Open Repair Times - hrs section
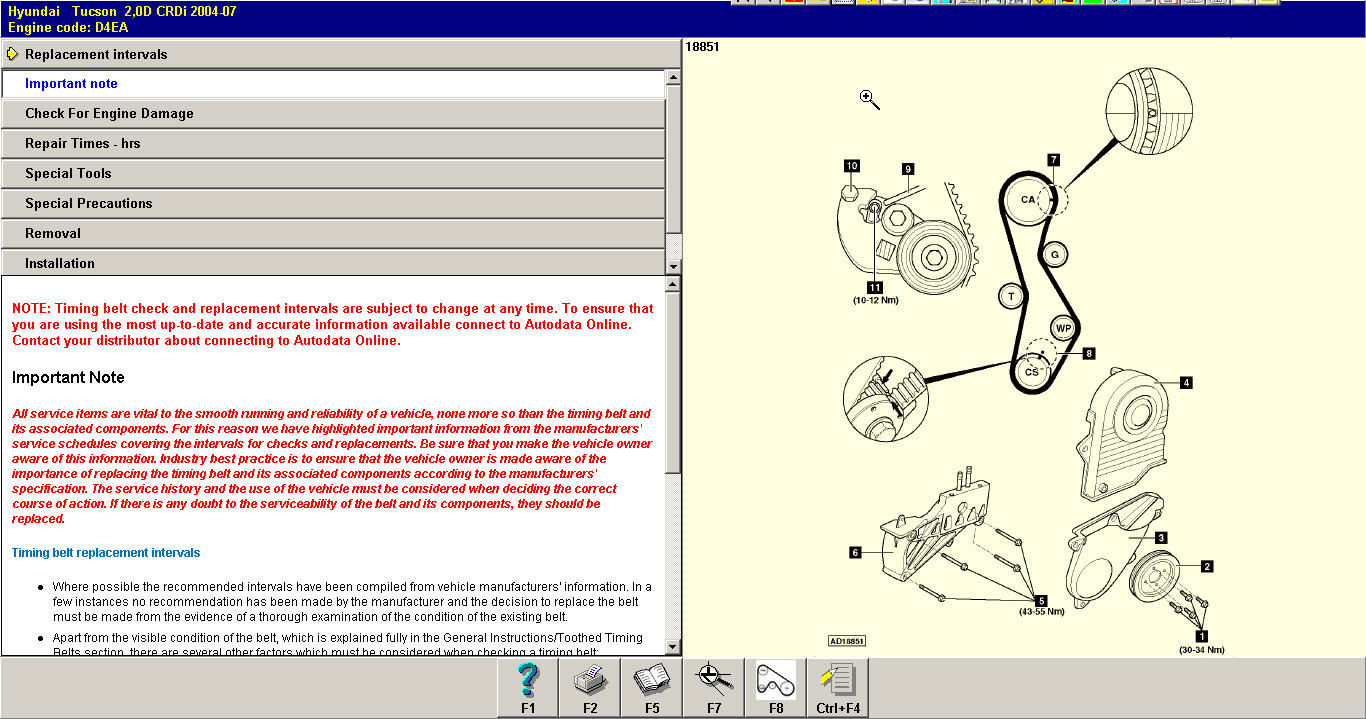This screenshot has width=1366, height=719. pos(333,144)
